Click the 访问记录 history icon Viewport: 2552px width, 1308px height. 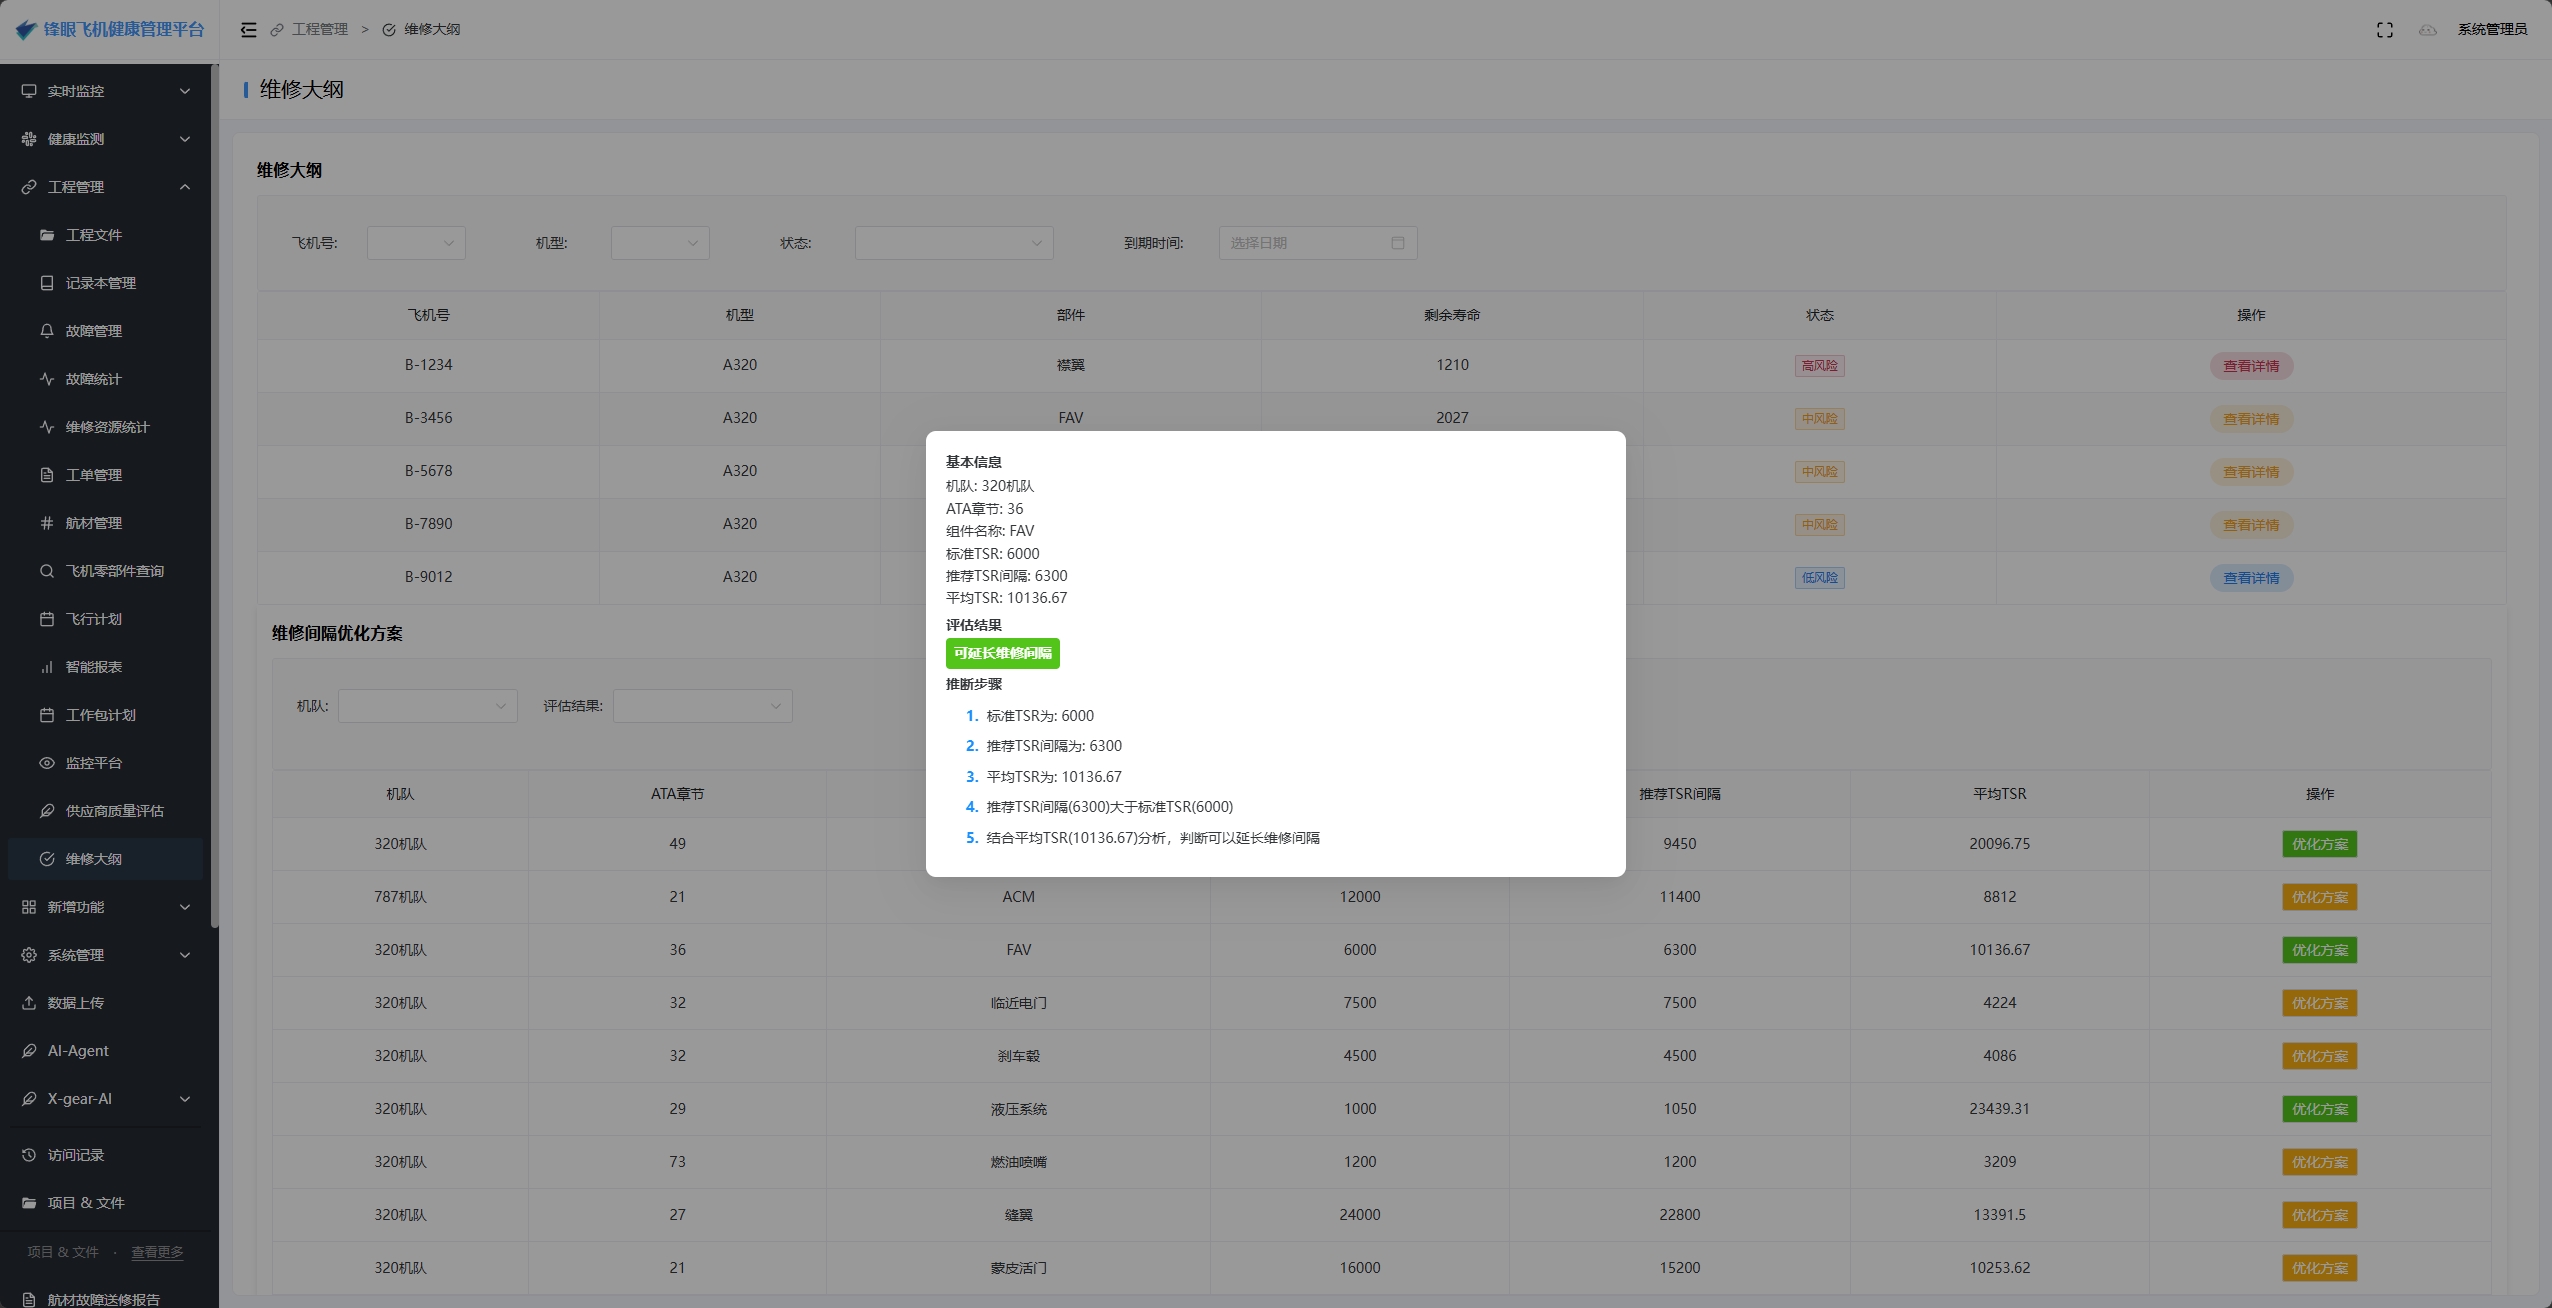pyautogui.click(x=29, y=1155)
